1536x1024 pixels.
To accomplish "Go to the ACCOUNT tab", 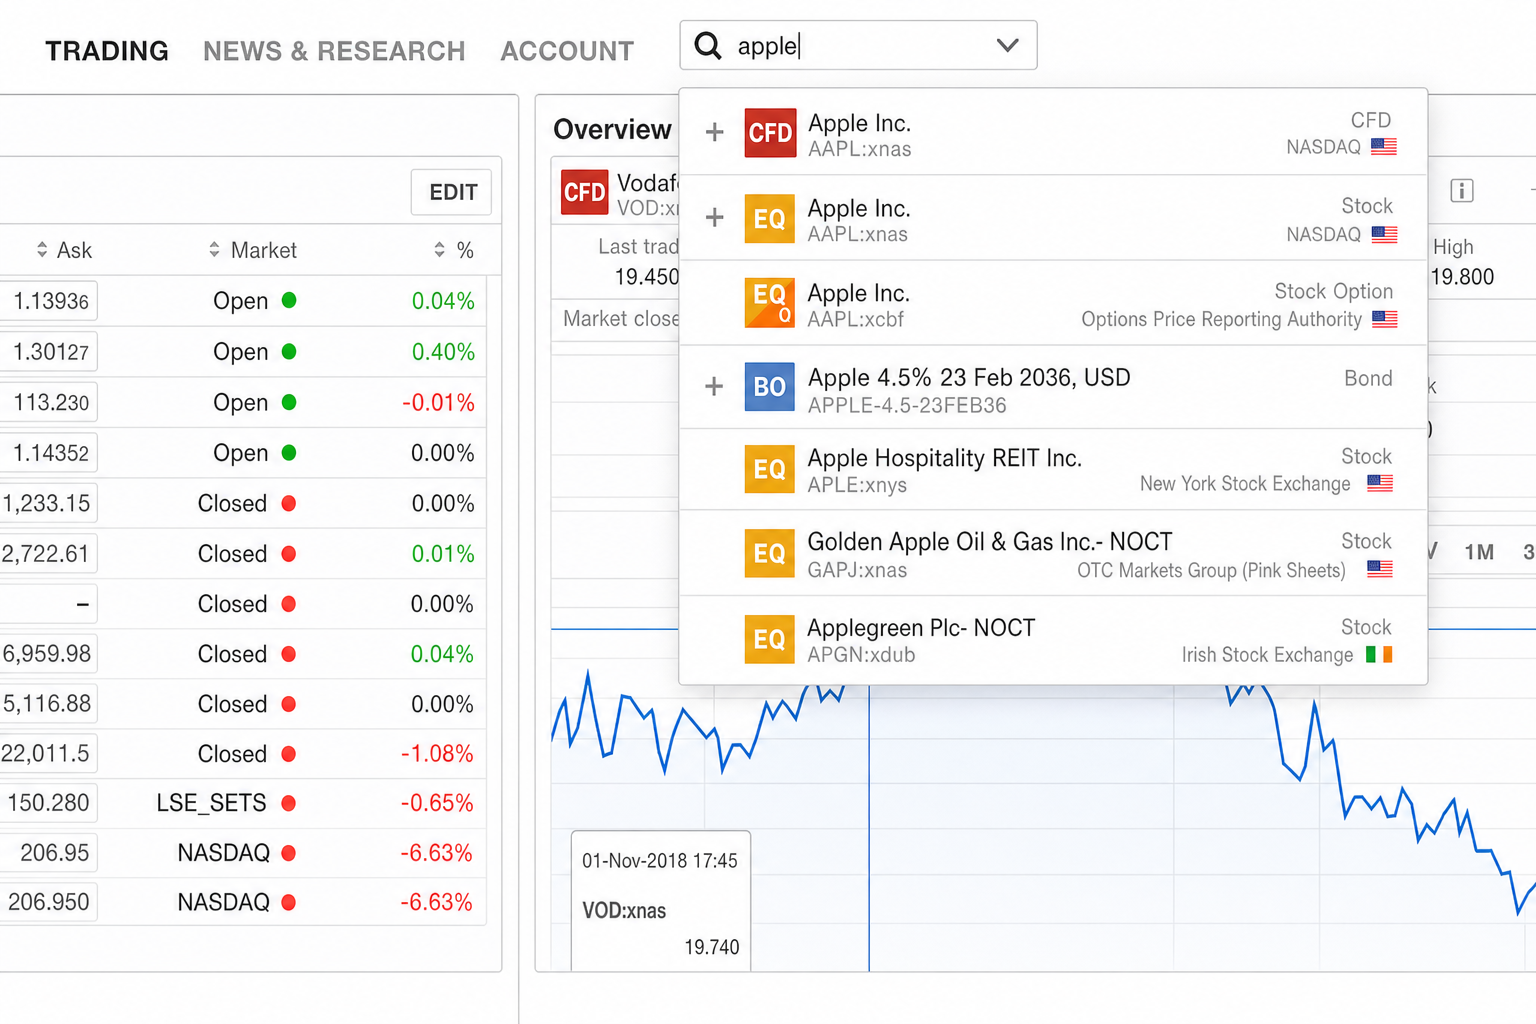I will click(567, 51).
